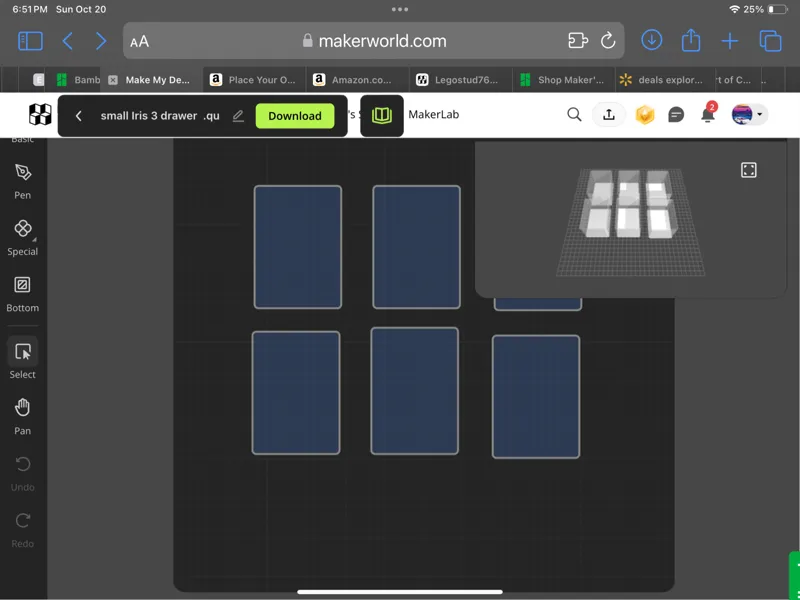
Task: Switch to Place Your O... tab
Action: (x=255, y=80)
